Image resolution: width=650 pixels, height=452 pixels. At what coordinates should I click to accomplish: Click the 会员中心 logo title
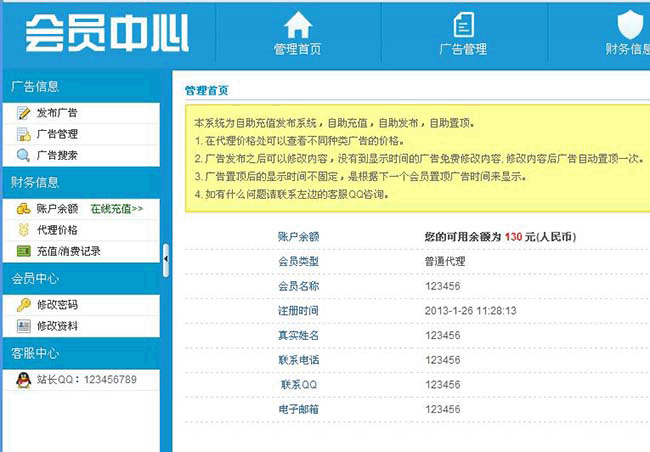107,33
